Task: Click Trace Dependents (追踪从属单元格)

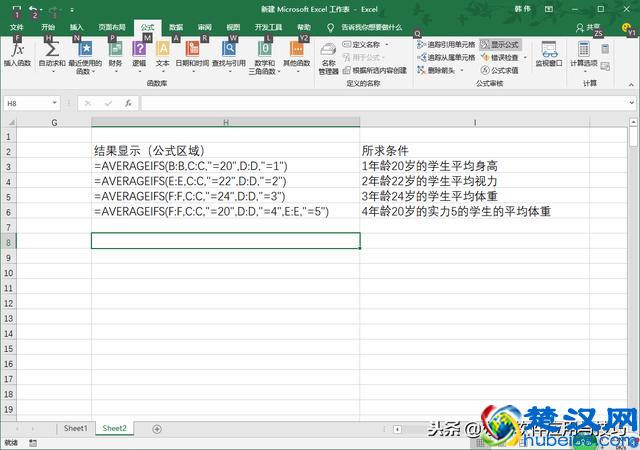Action: tap(446, 57)
